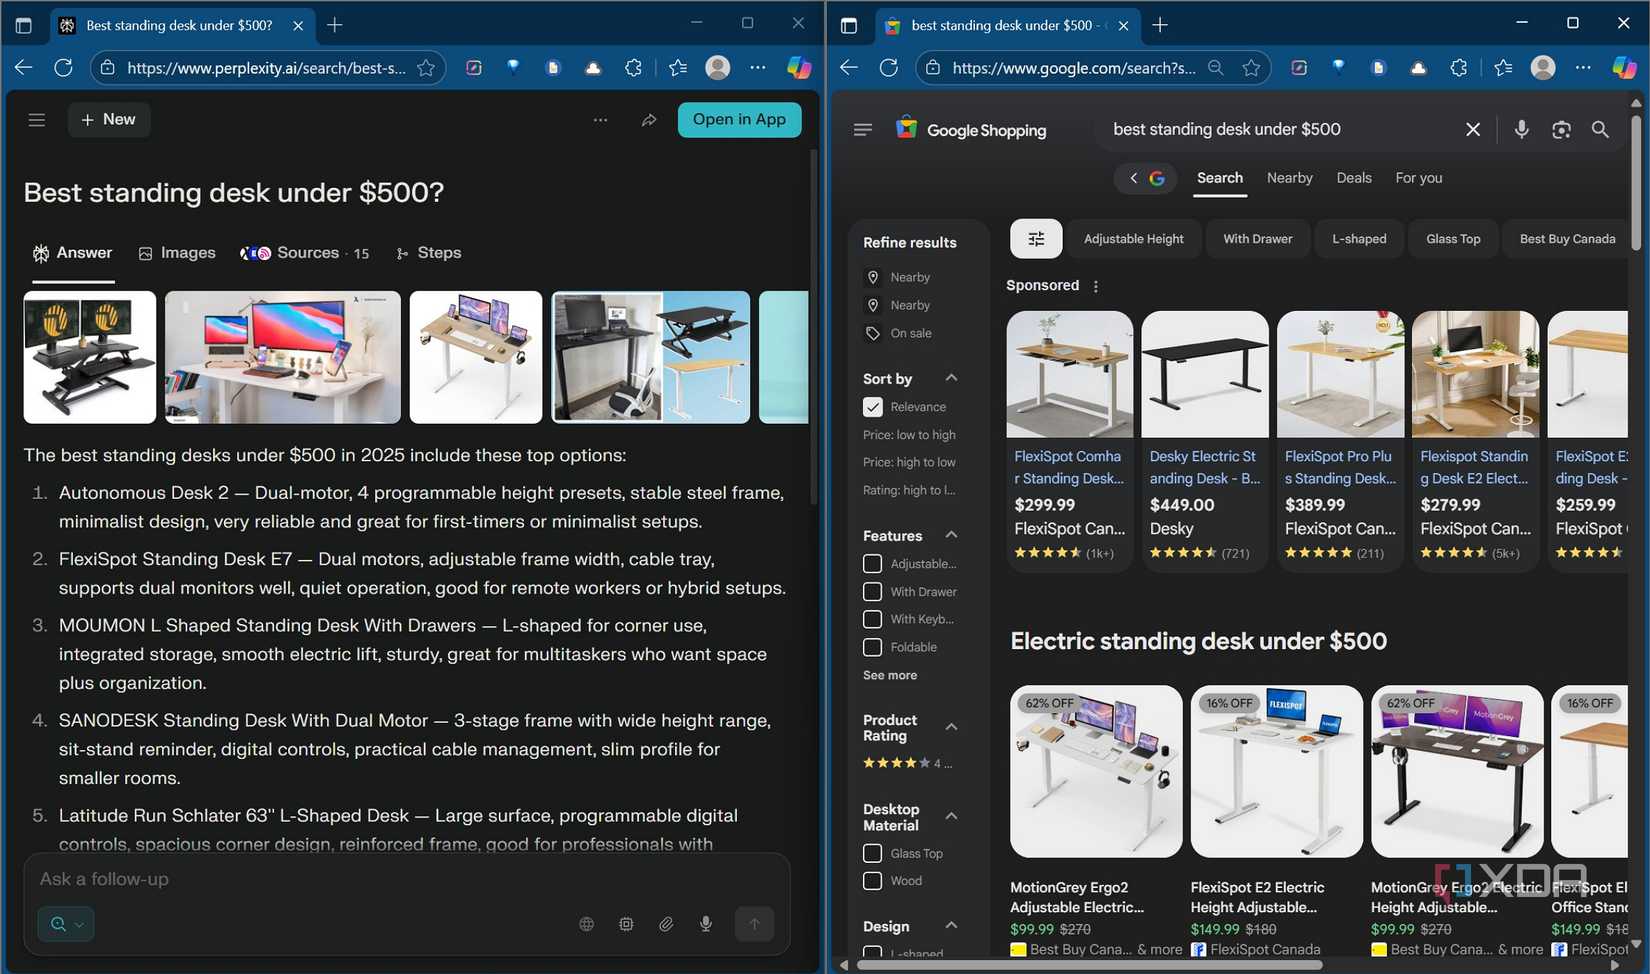Start dictation via follow-up microphone icon
This screenshot has height=974, width=1650.
(706, 924)
